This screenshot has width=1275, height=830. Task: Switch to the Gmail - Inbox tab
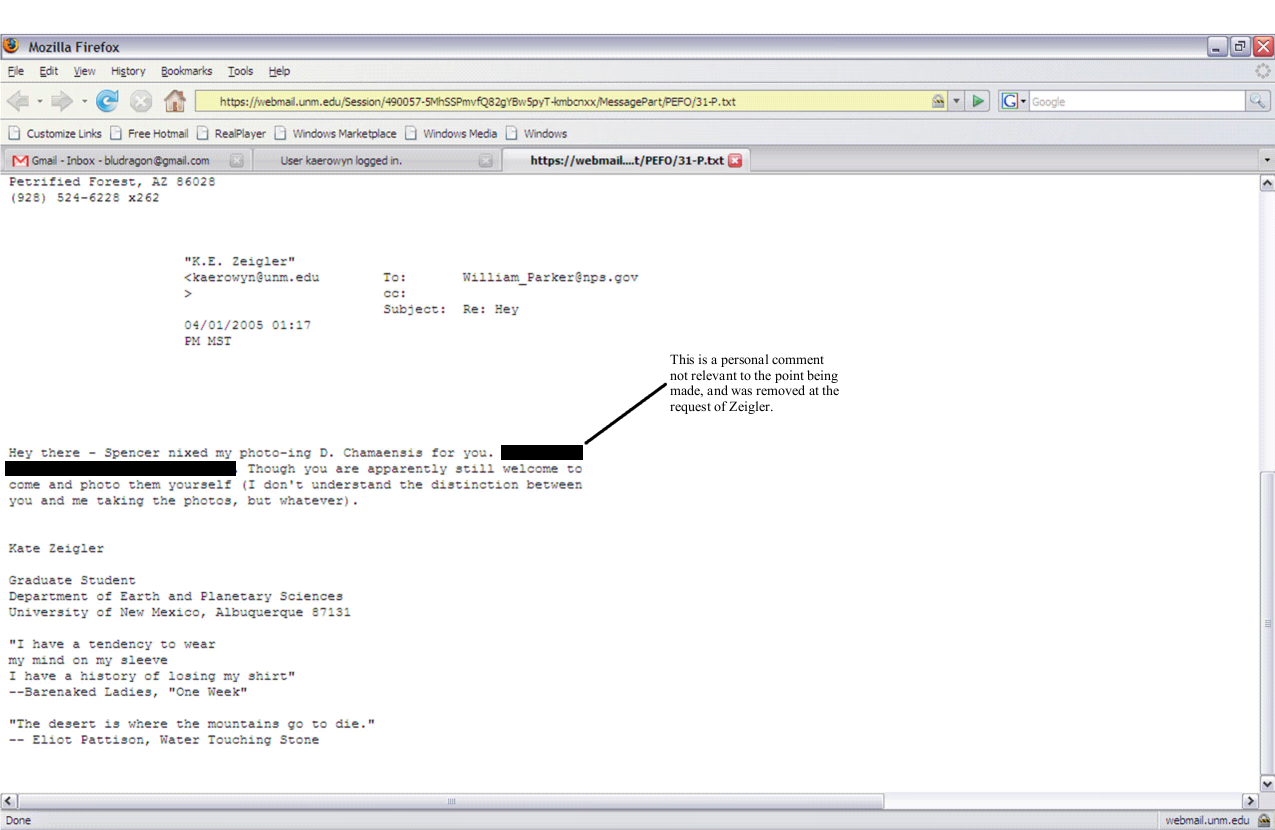tap(126, 160)
